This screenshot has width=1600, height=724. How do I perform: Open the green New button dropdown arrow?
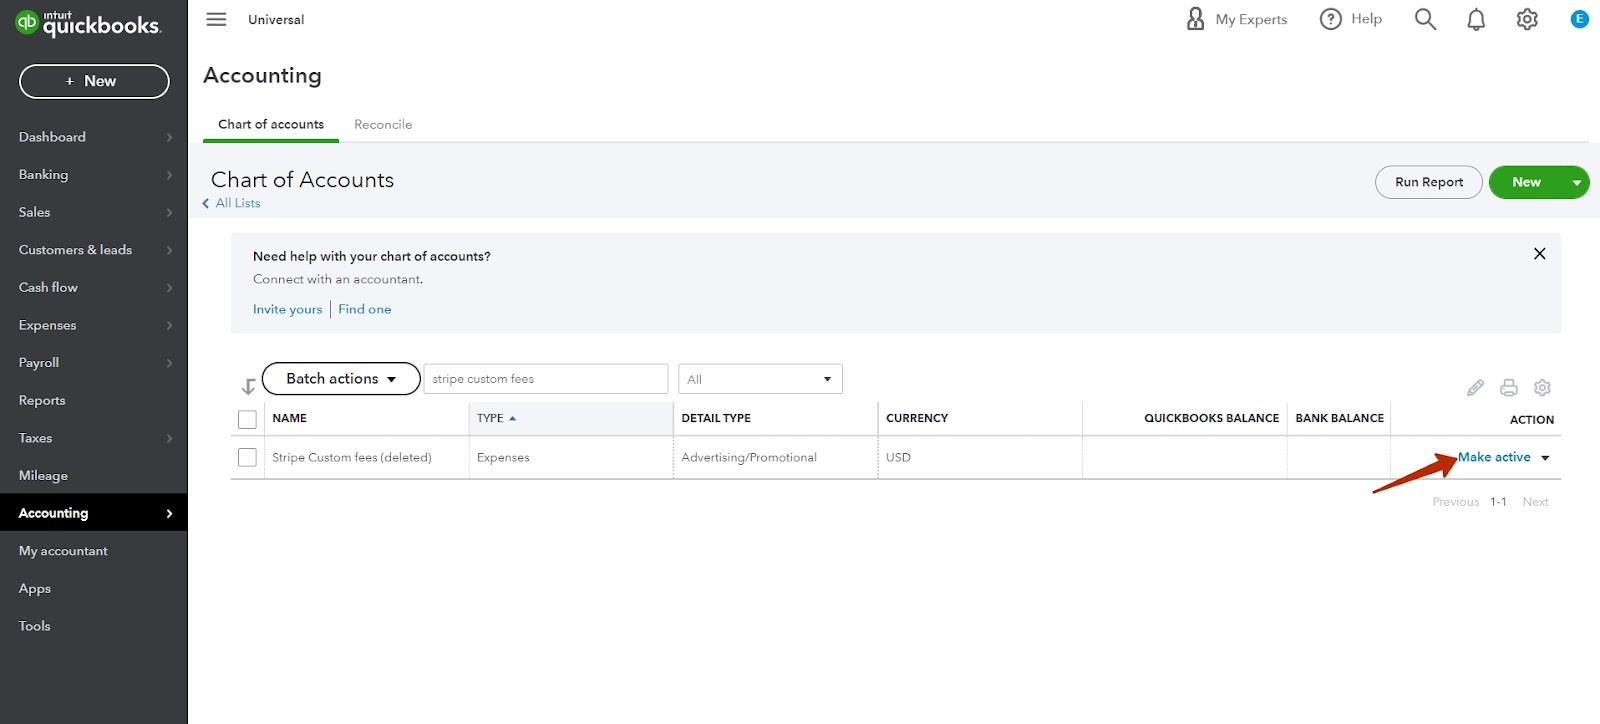[x=1577, y=182]
